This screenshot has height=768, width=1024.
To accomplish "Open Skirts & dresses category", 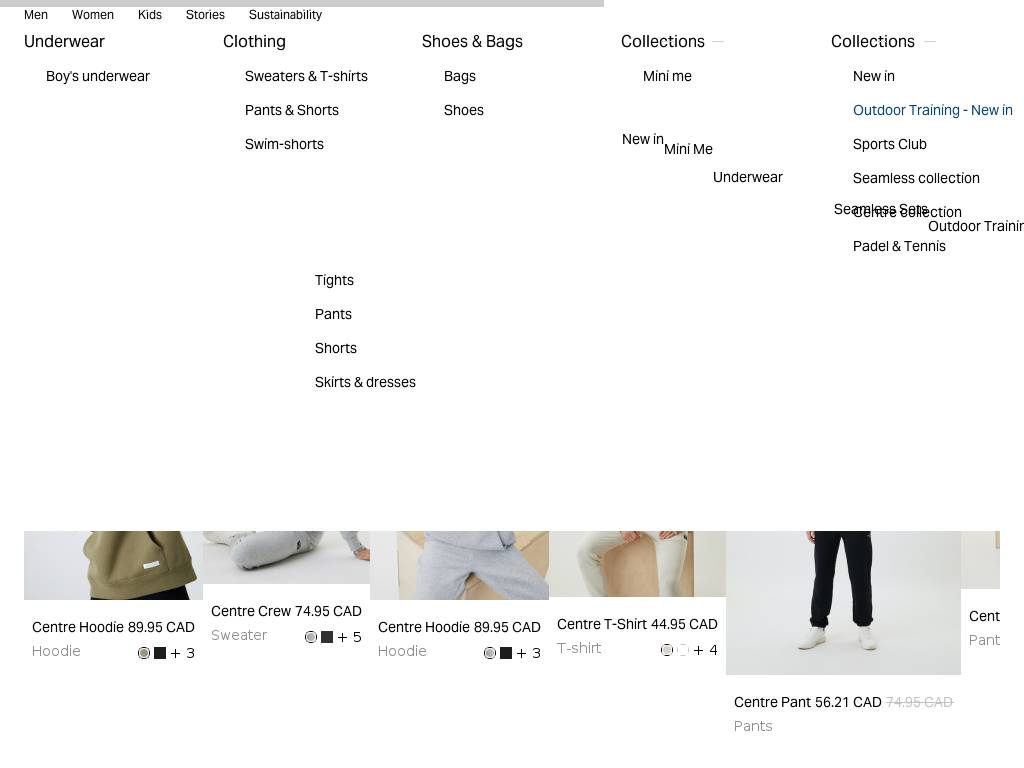I will pyautogui.click(x=365, y=382).
